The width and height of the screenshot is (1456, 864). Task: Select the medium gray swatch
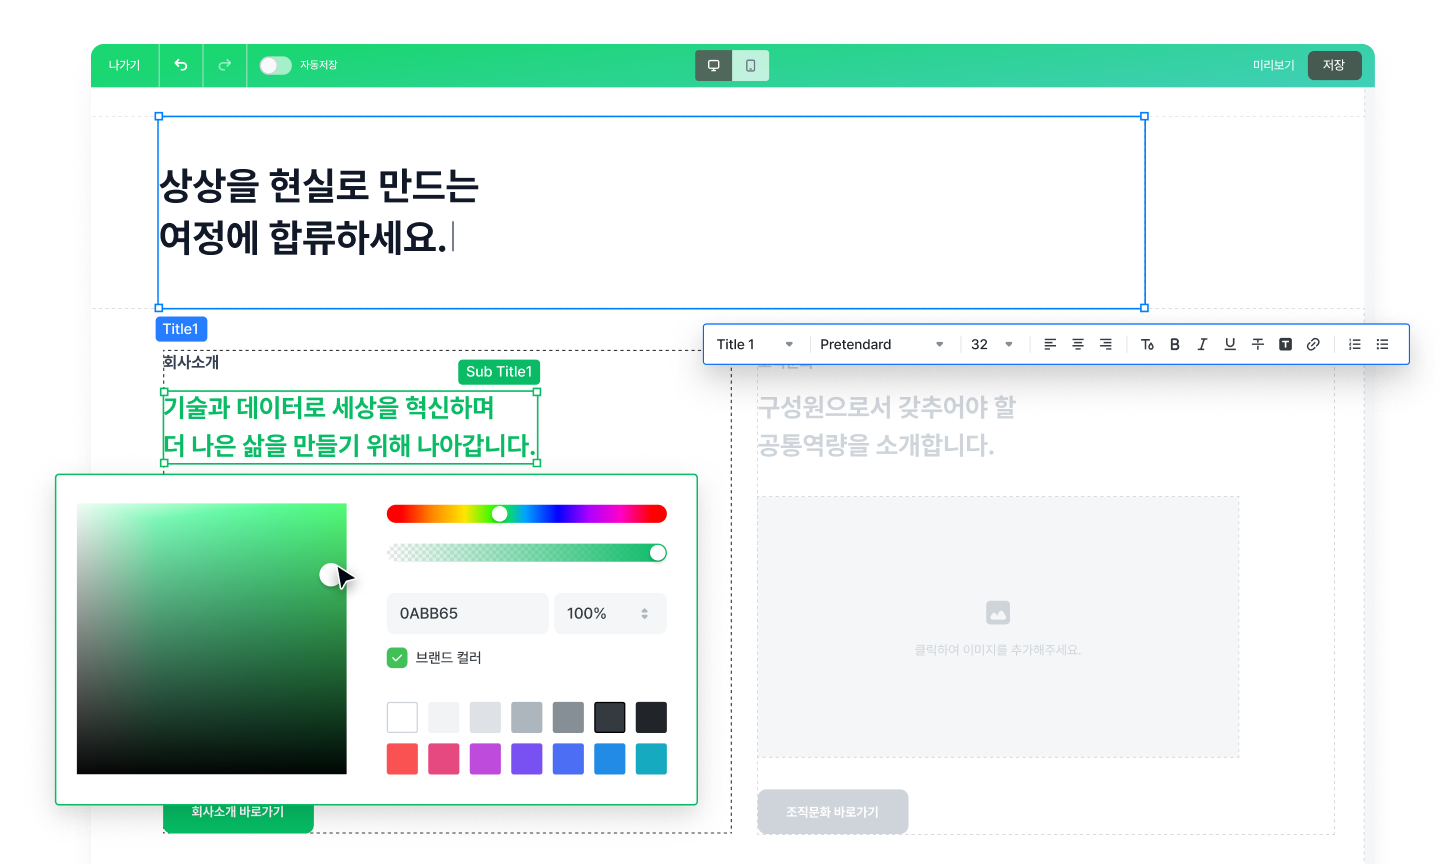(527, 717)
